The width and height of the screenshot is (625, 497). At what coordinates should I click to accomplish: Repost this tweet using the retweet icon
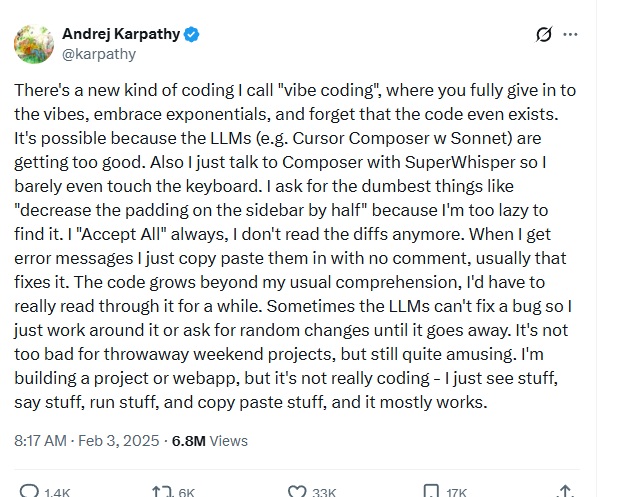(161, 491)
